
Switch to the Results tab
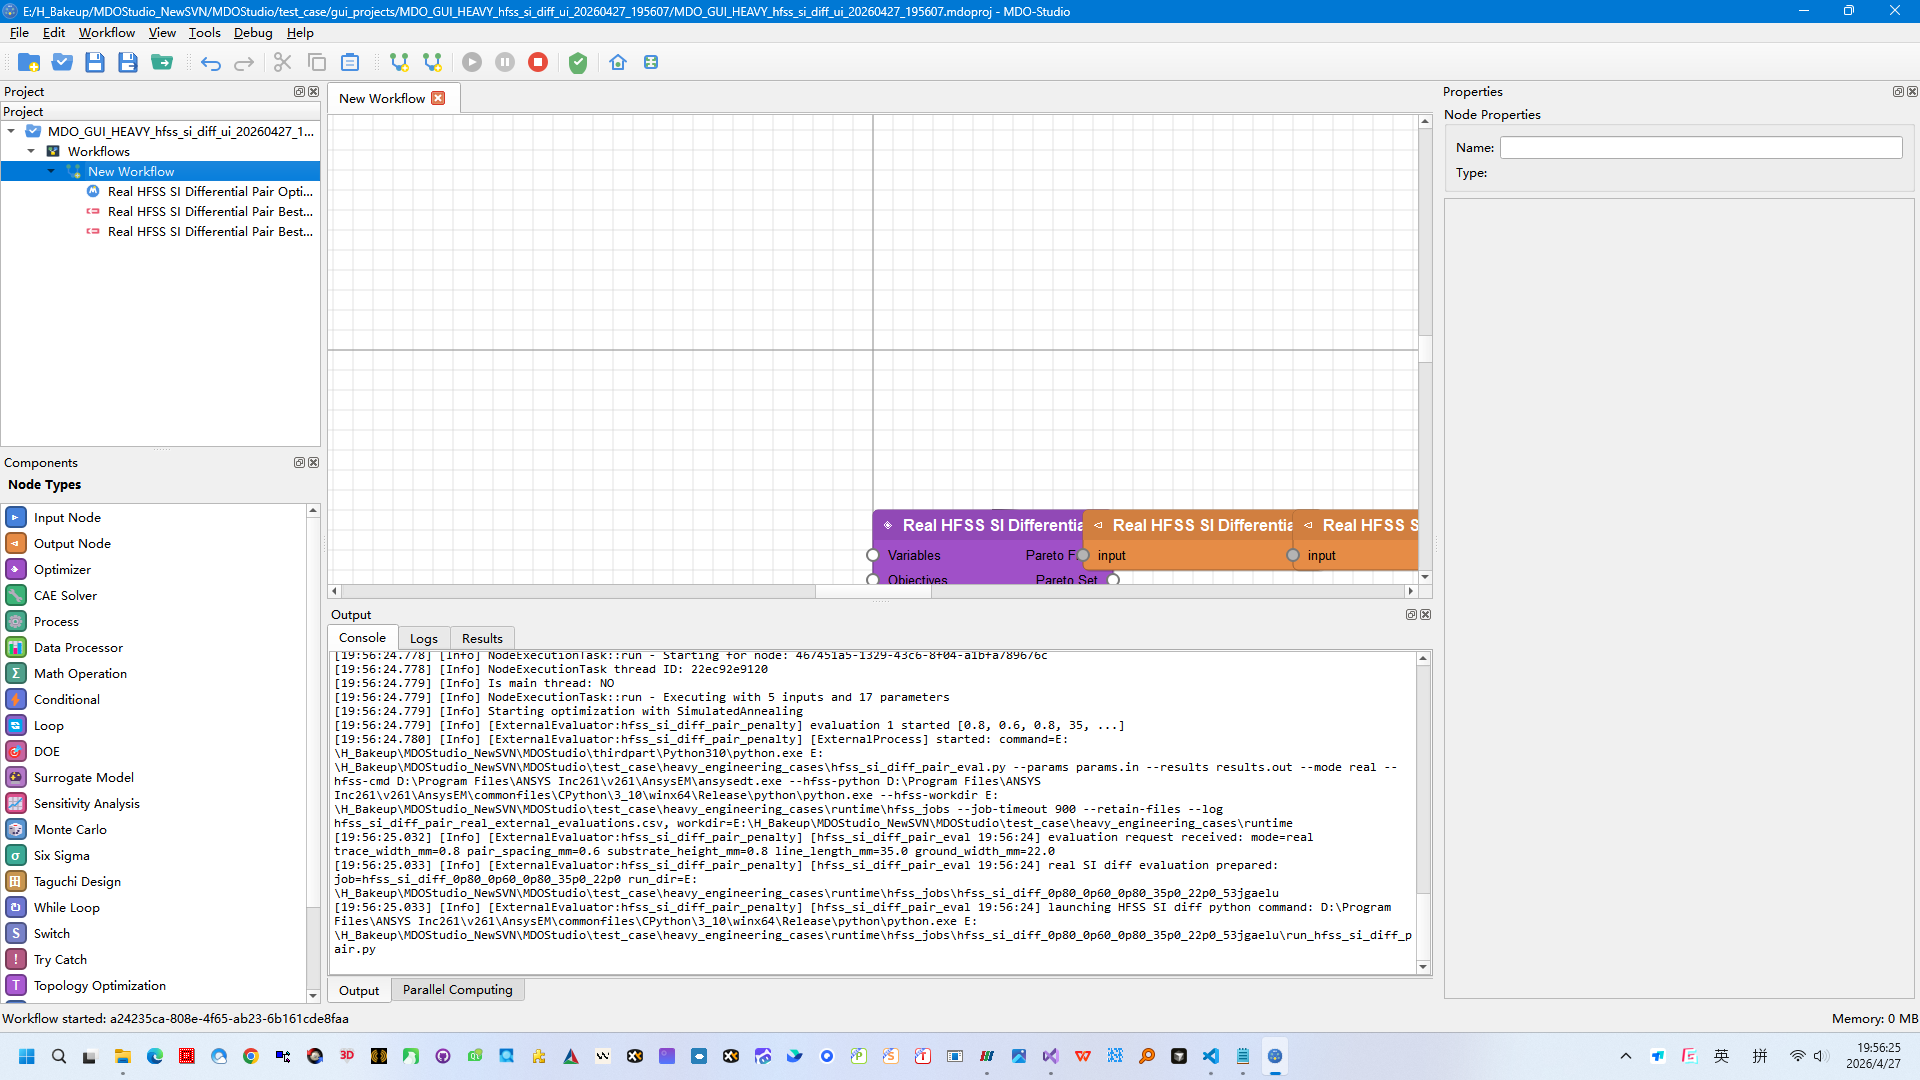482,638
